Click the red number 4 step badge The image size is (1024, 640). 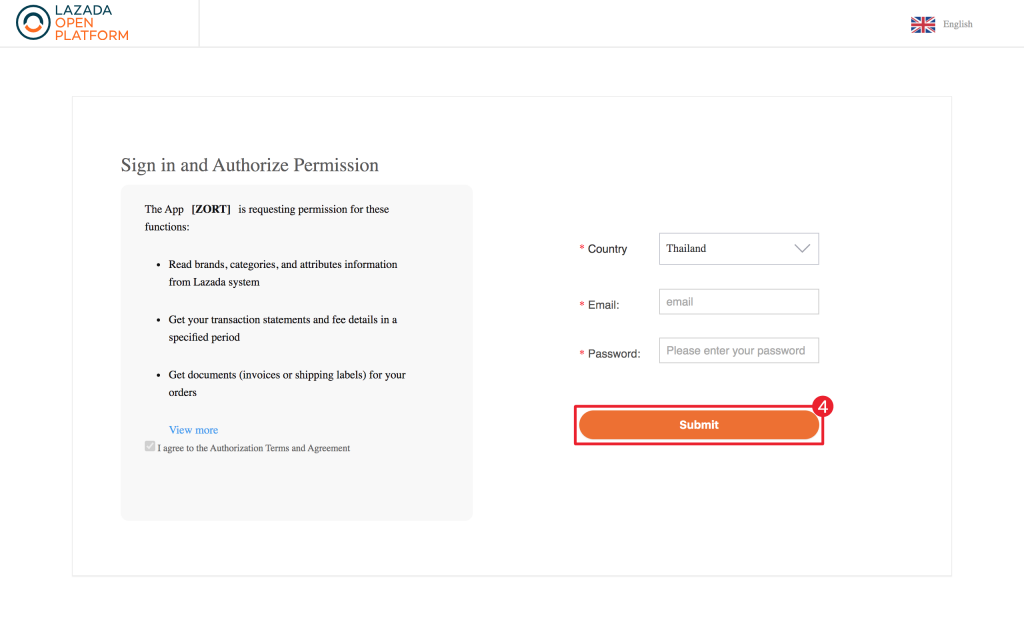click(x=823, y=407)
